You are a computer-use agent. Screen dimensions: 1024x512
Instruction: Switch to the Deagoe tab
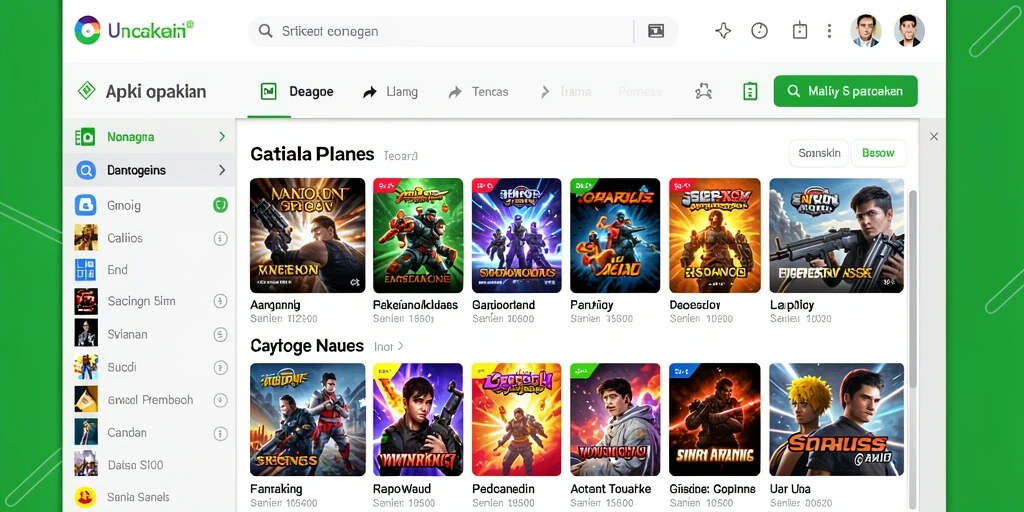(x=297, y=92)
